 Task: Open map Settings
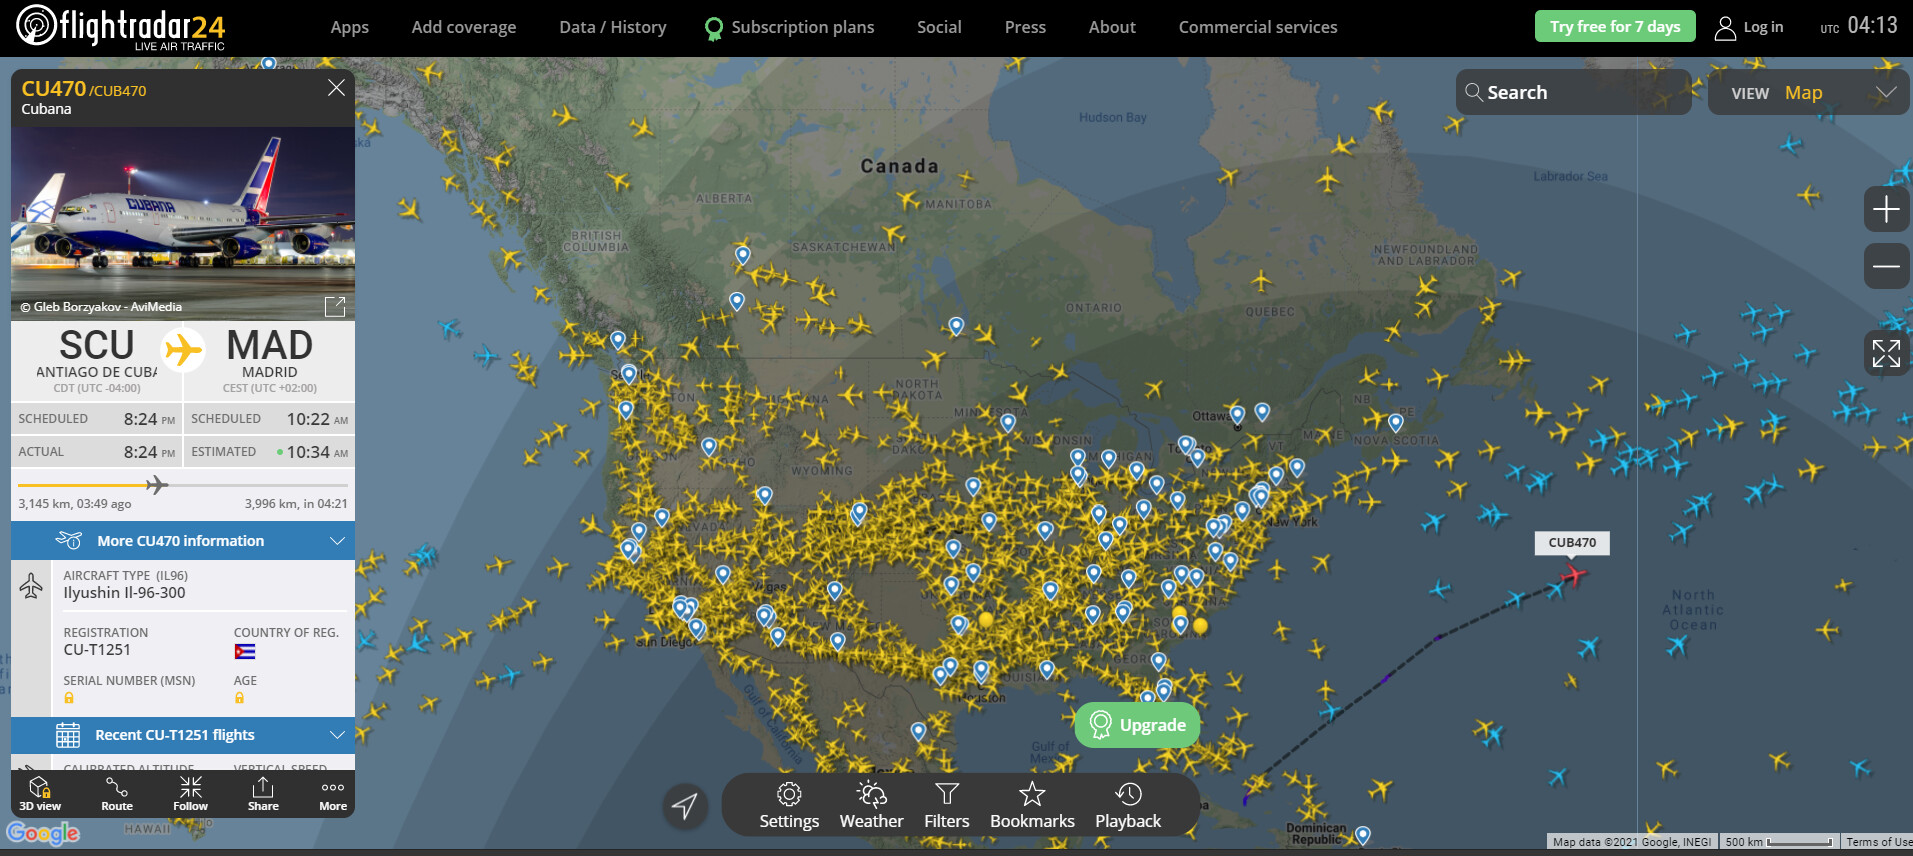789,806
